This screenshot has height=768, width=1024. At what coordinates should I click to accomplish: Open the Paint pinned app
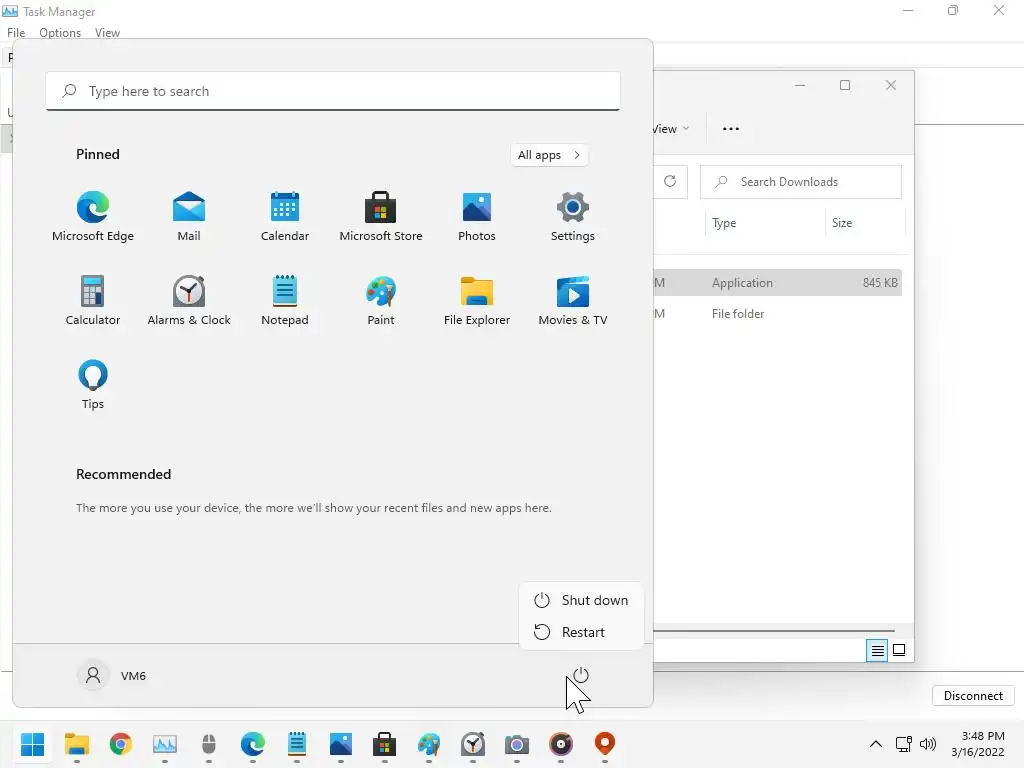(381, 301)
